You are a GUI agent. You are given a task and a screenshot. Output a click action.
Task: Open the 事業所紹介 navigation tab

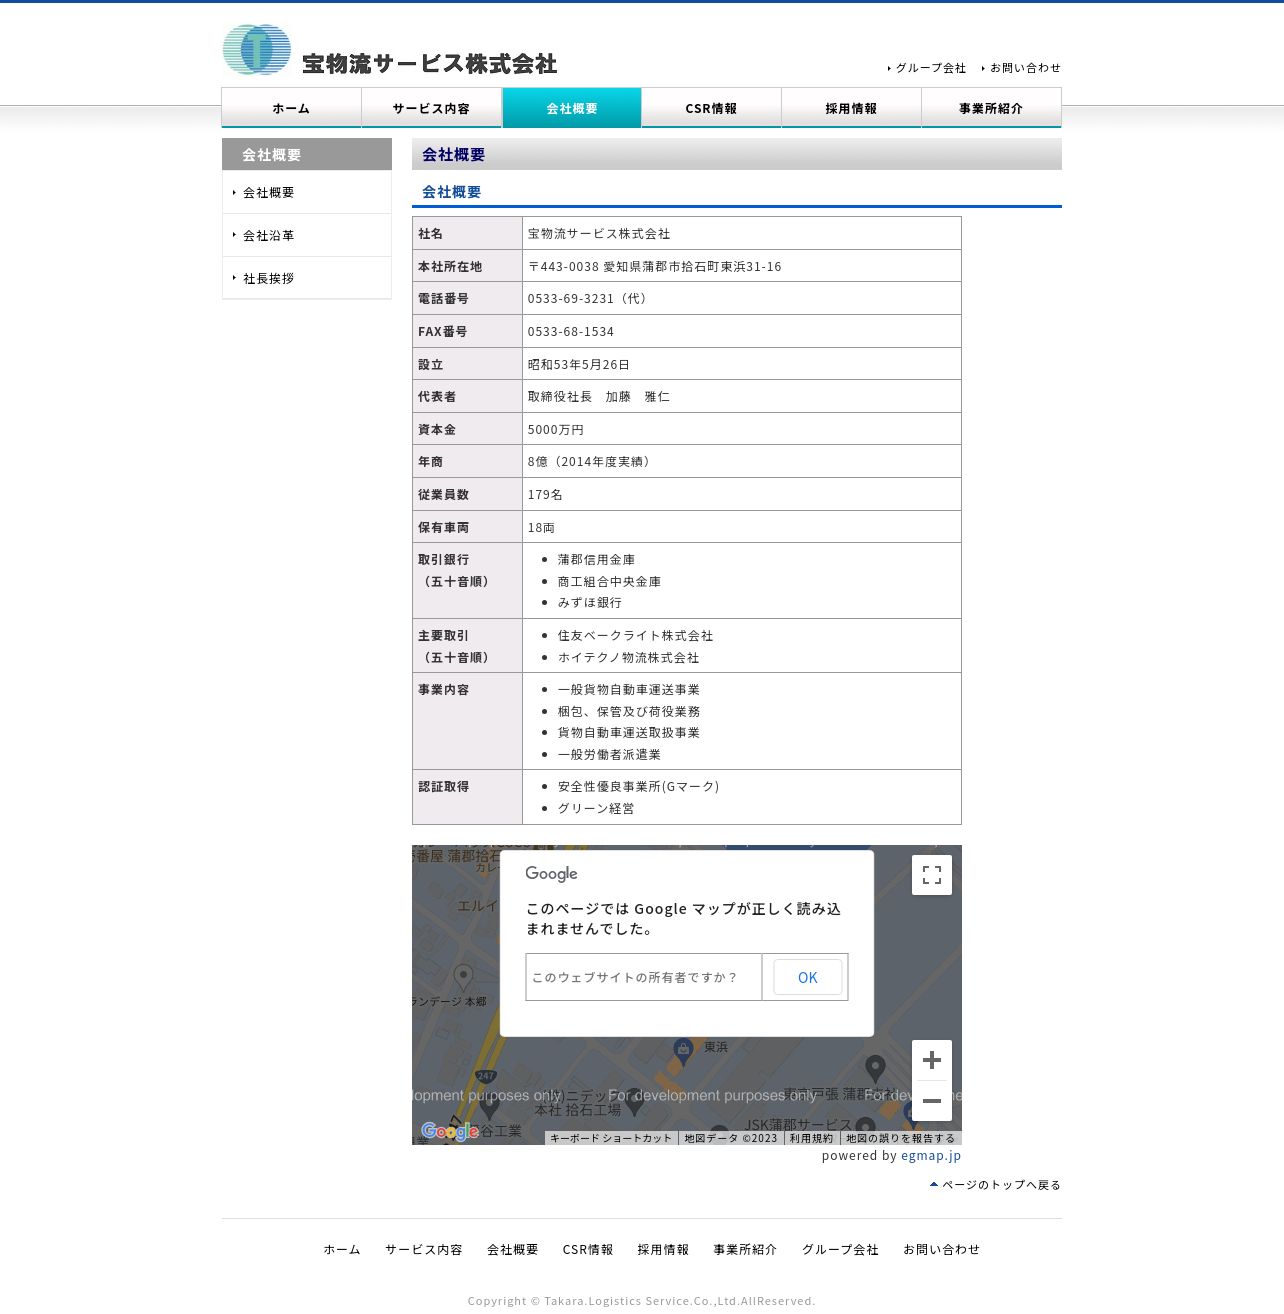tap(991, 108)
